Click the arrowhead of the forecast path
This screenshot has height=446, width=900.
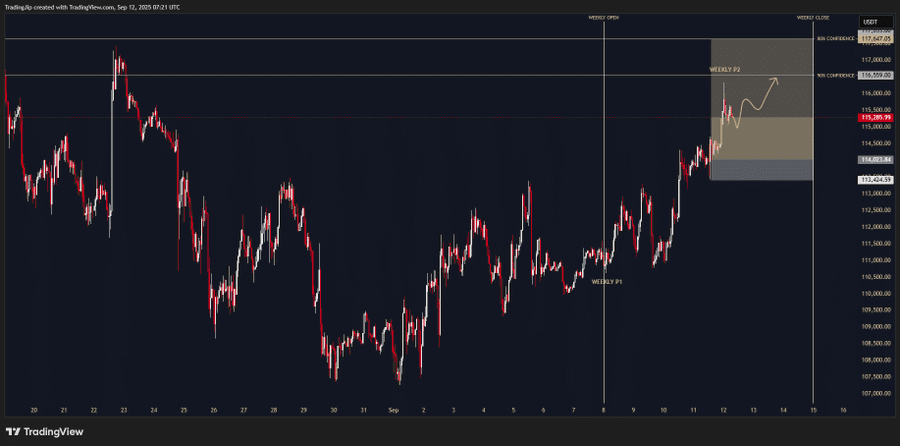pyautogui.click(x=776, y=80)
